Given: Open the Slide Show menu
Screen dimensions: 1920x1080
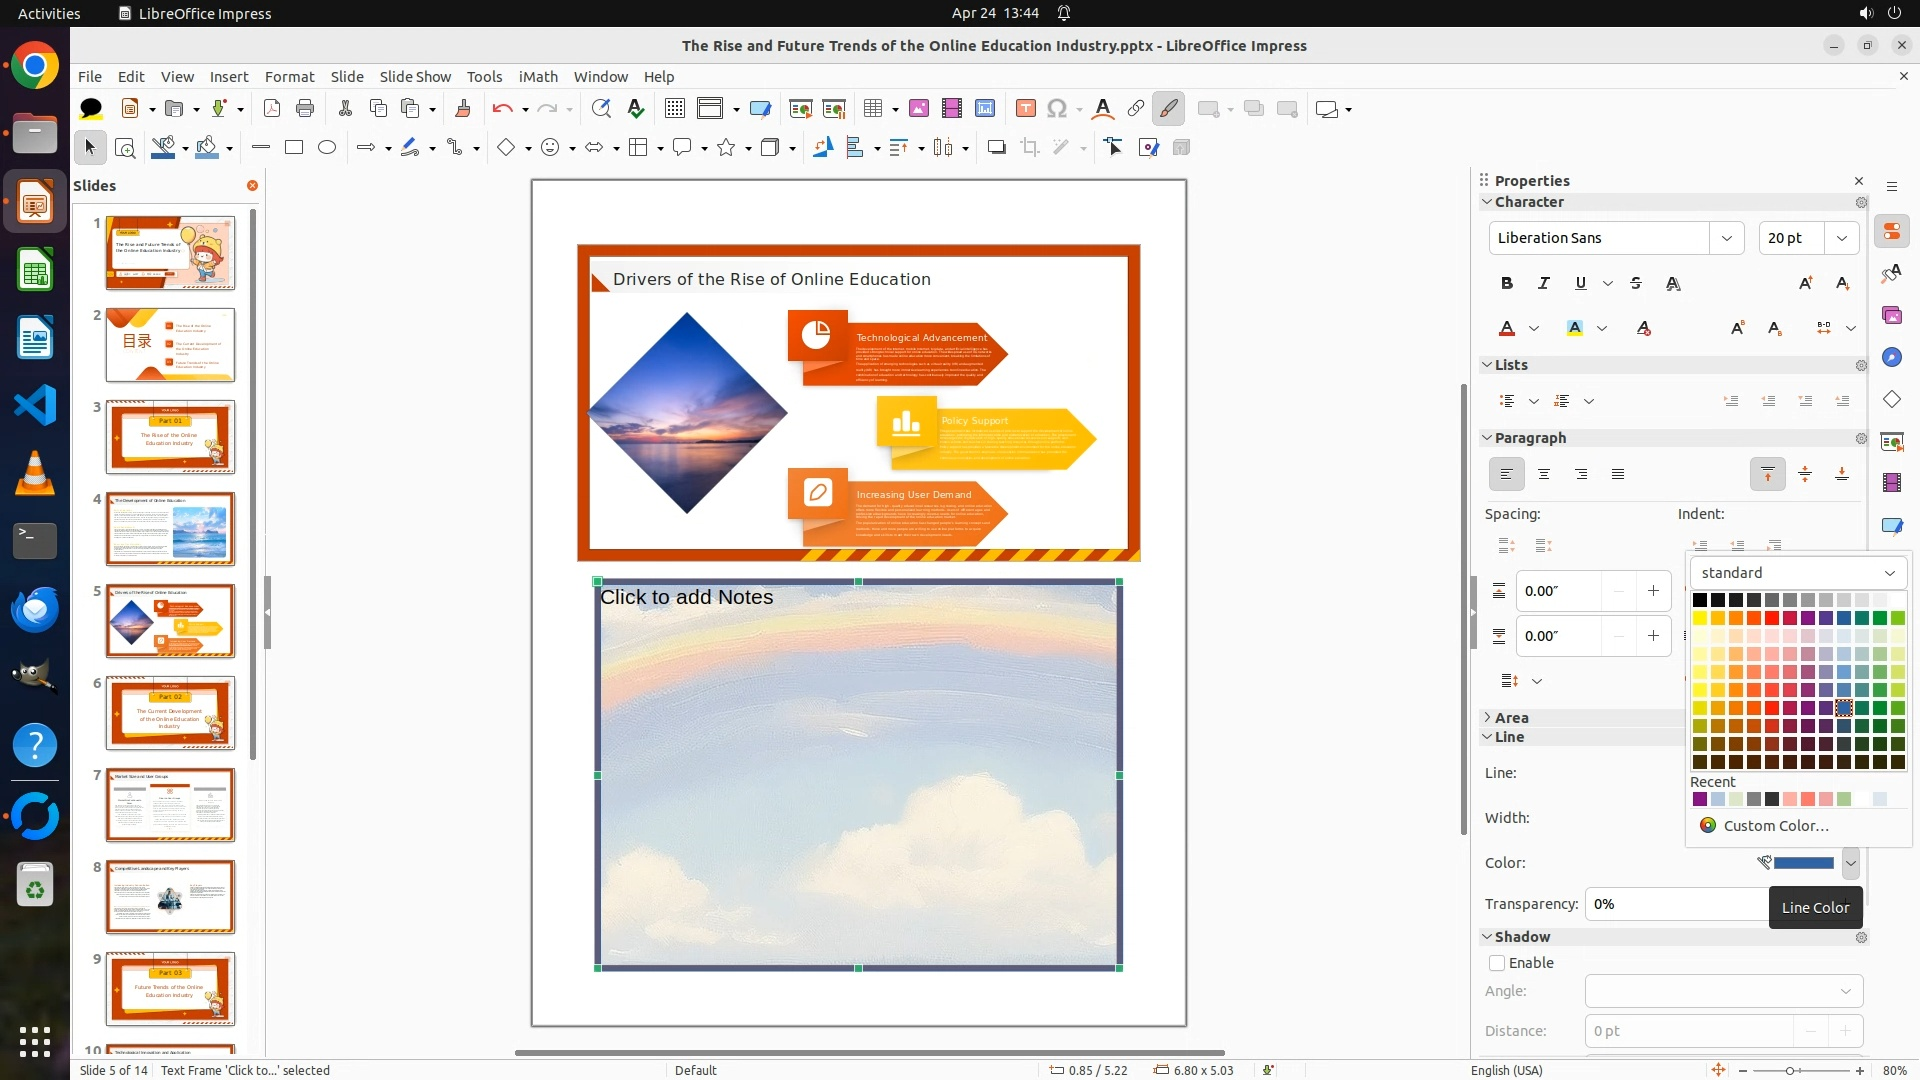Looking at the screenshot, I should [415, 76].
